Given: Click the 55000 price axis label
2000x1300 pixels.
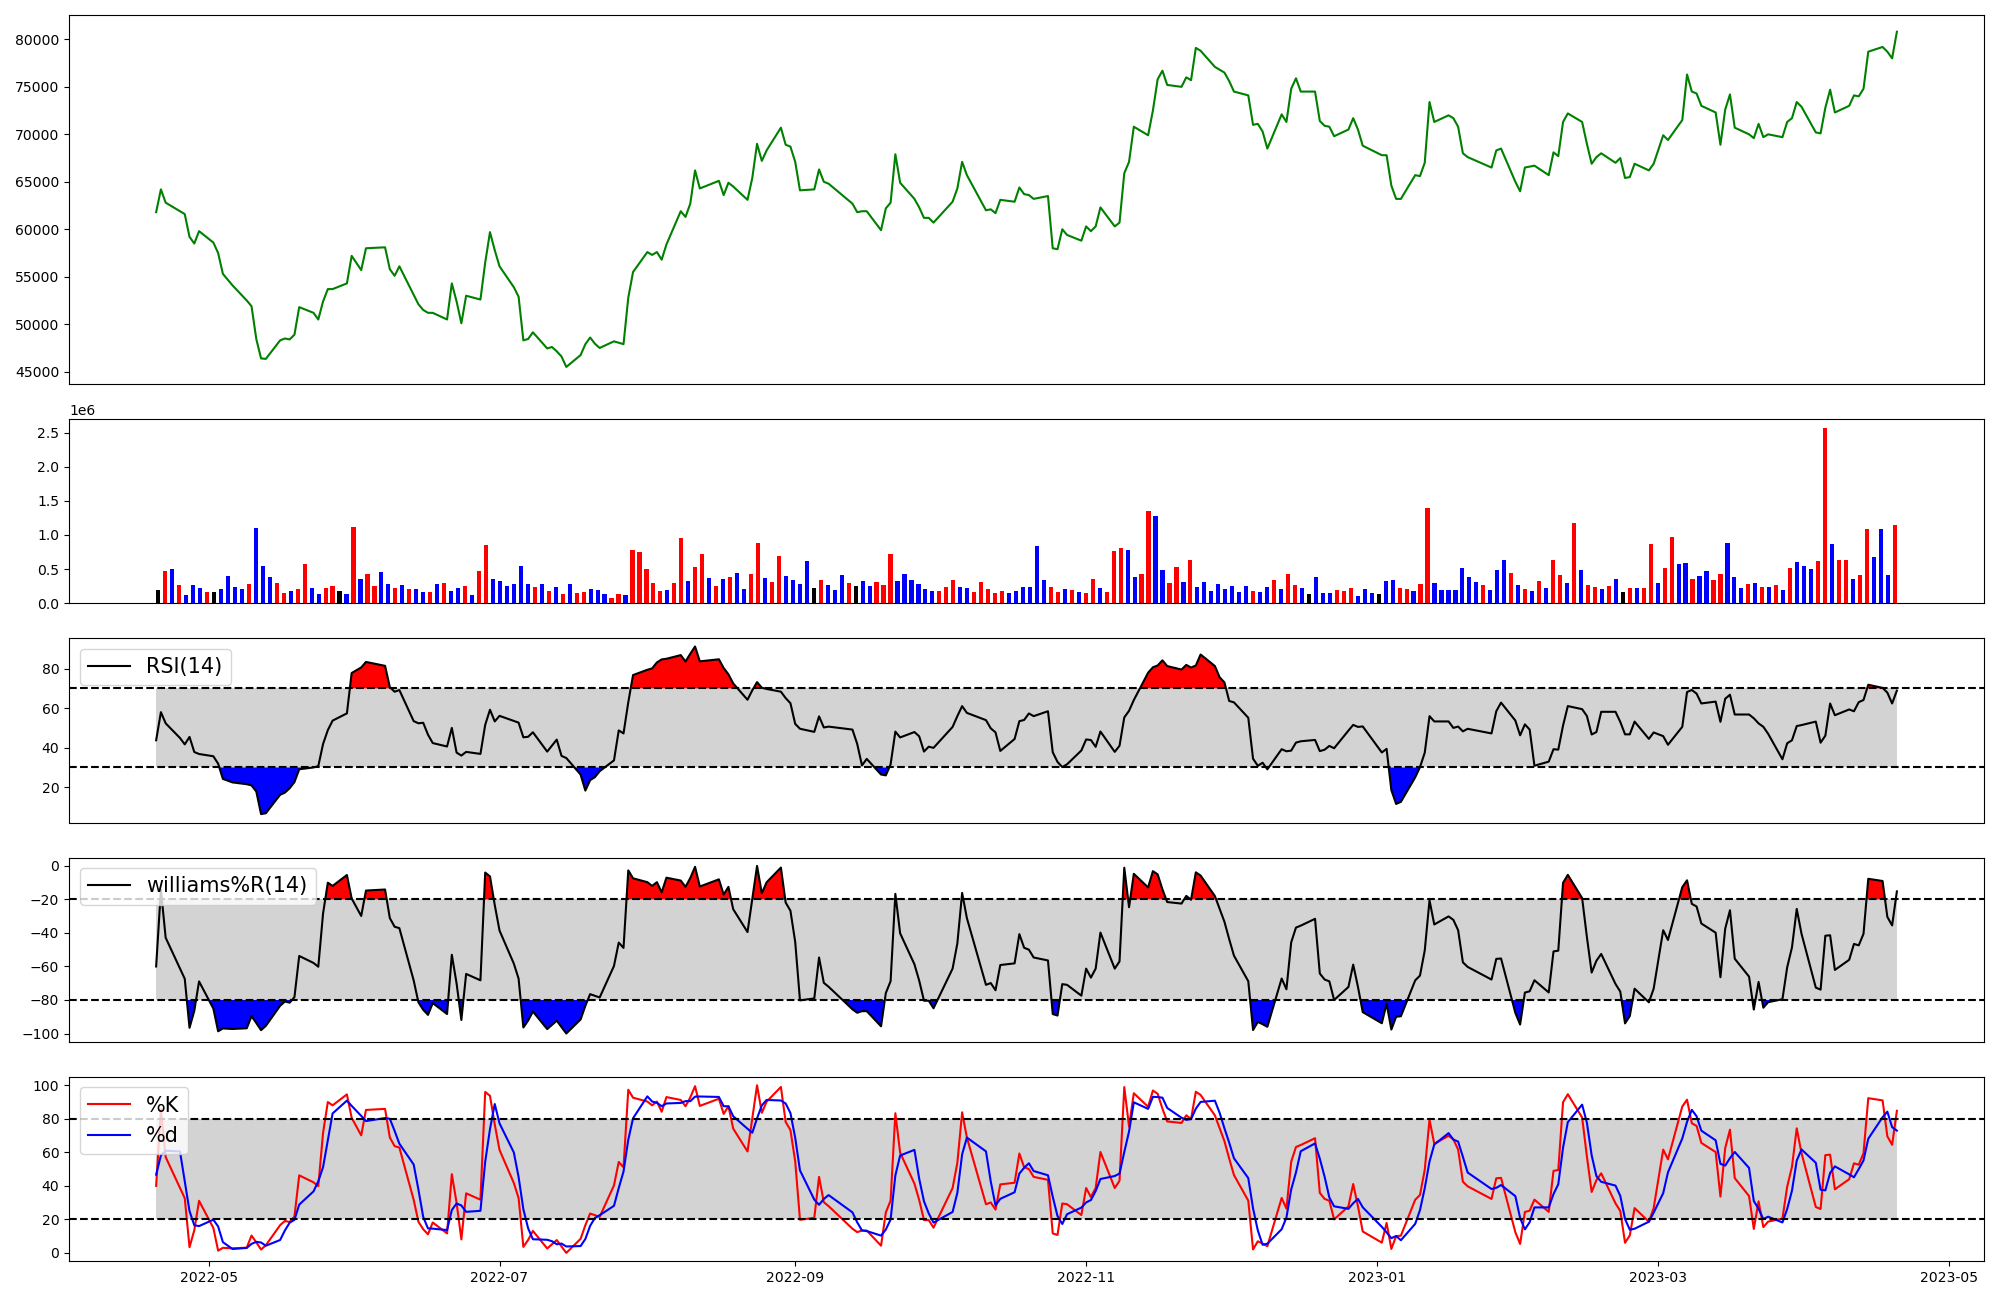Looking at the screenshot, I should (x=37, y=277).
